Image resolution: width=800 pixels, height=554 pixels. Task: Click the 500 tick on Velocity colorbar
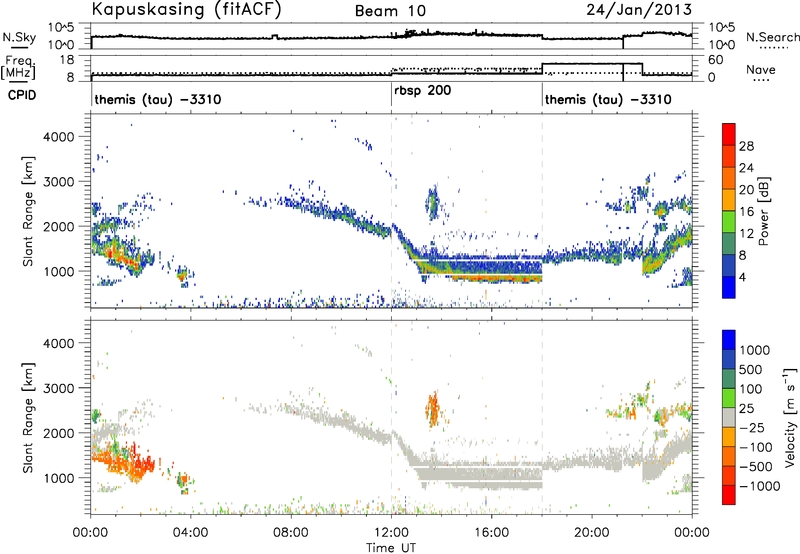pyautogui.click(x=749, y=369)
